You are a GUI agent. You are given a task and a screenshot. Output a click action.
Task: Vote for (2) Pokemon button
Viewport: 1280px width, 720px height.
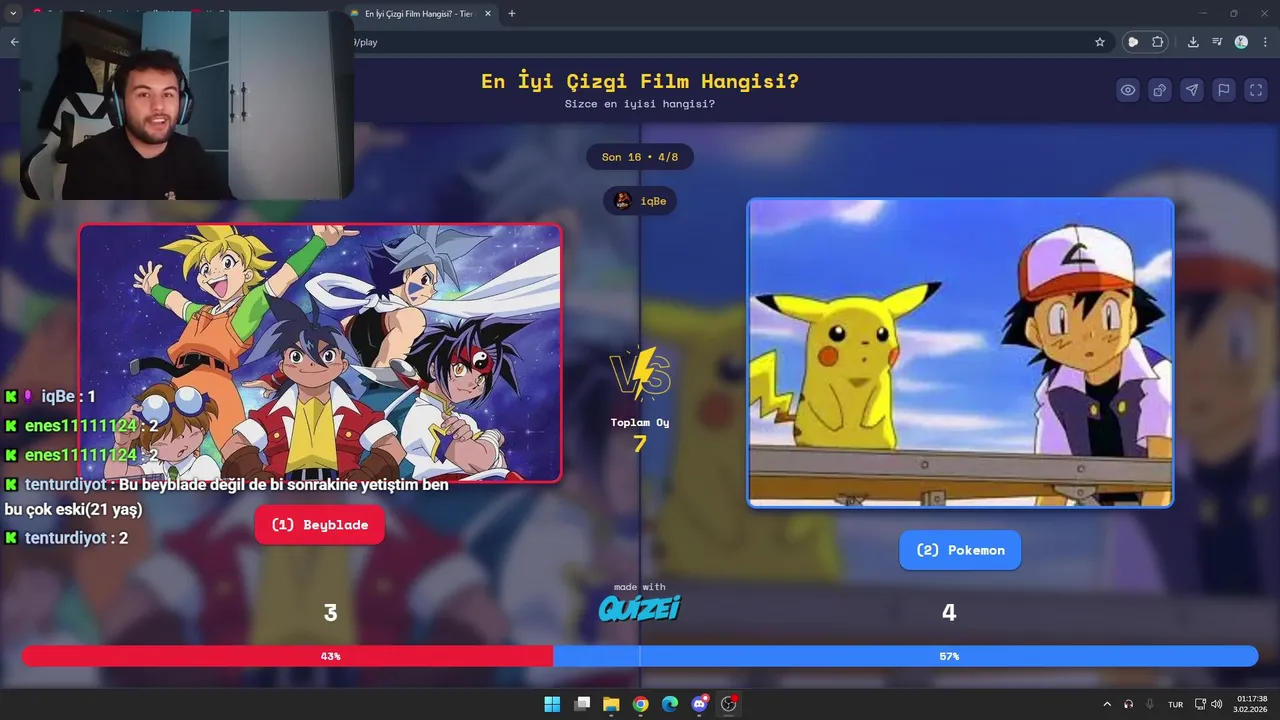pos(960,550)
